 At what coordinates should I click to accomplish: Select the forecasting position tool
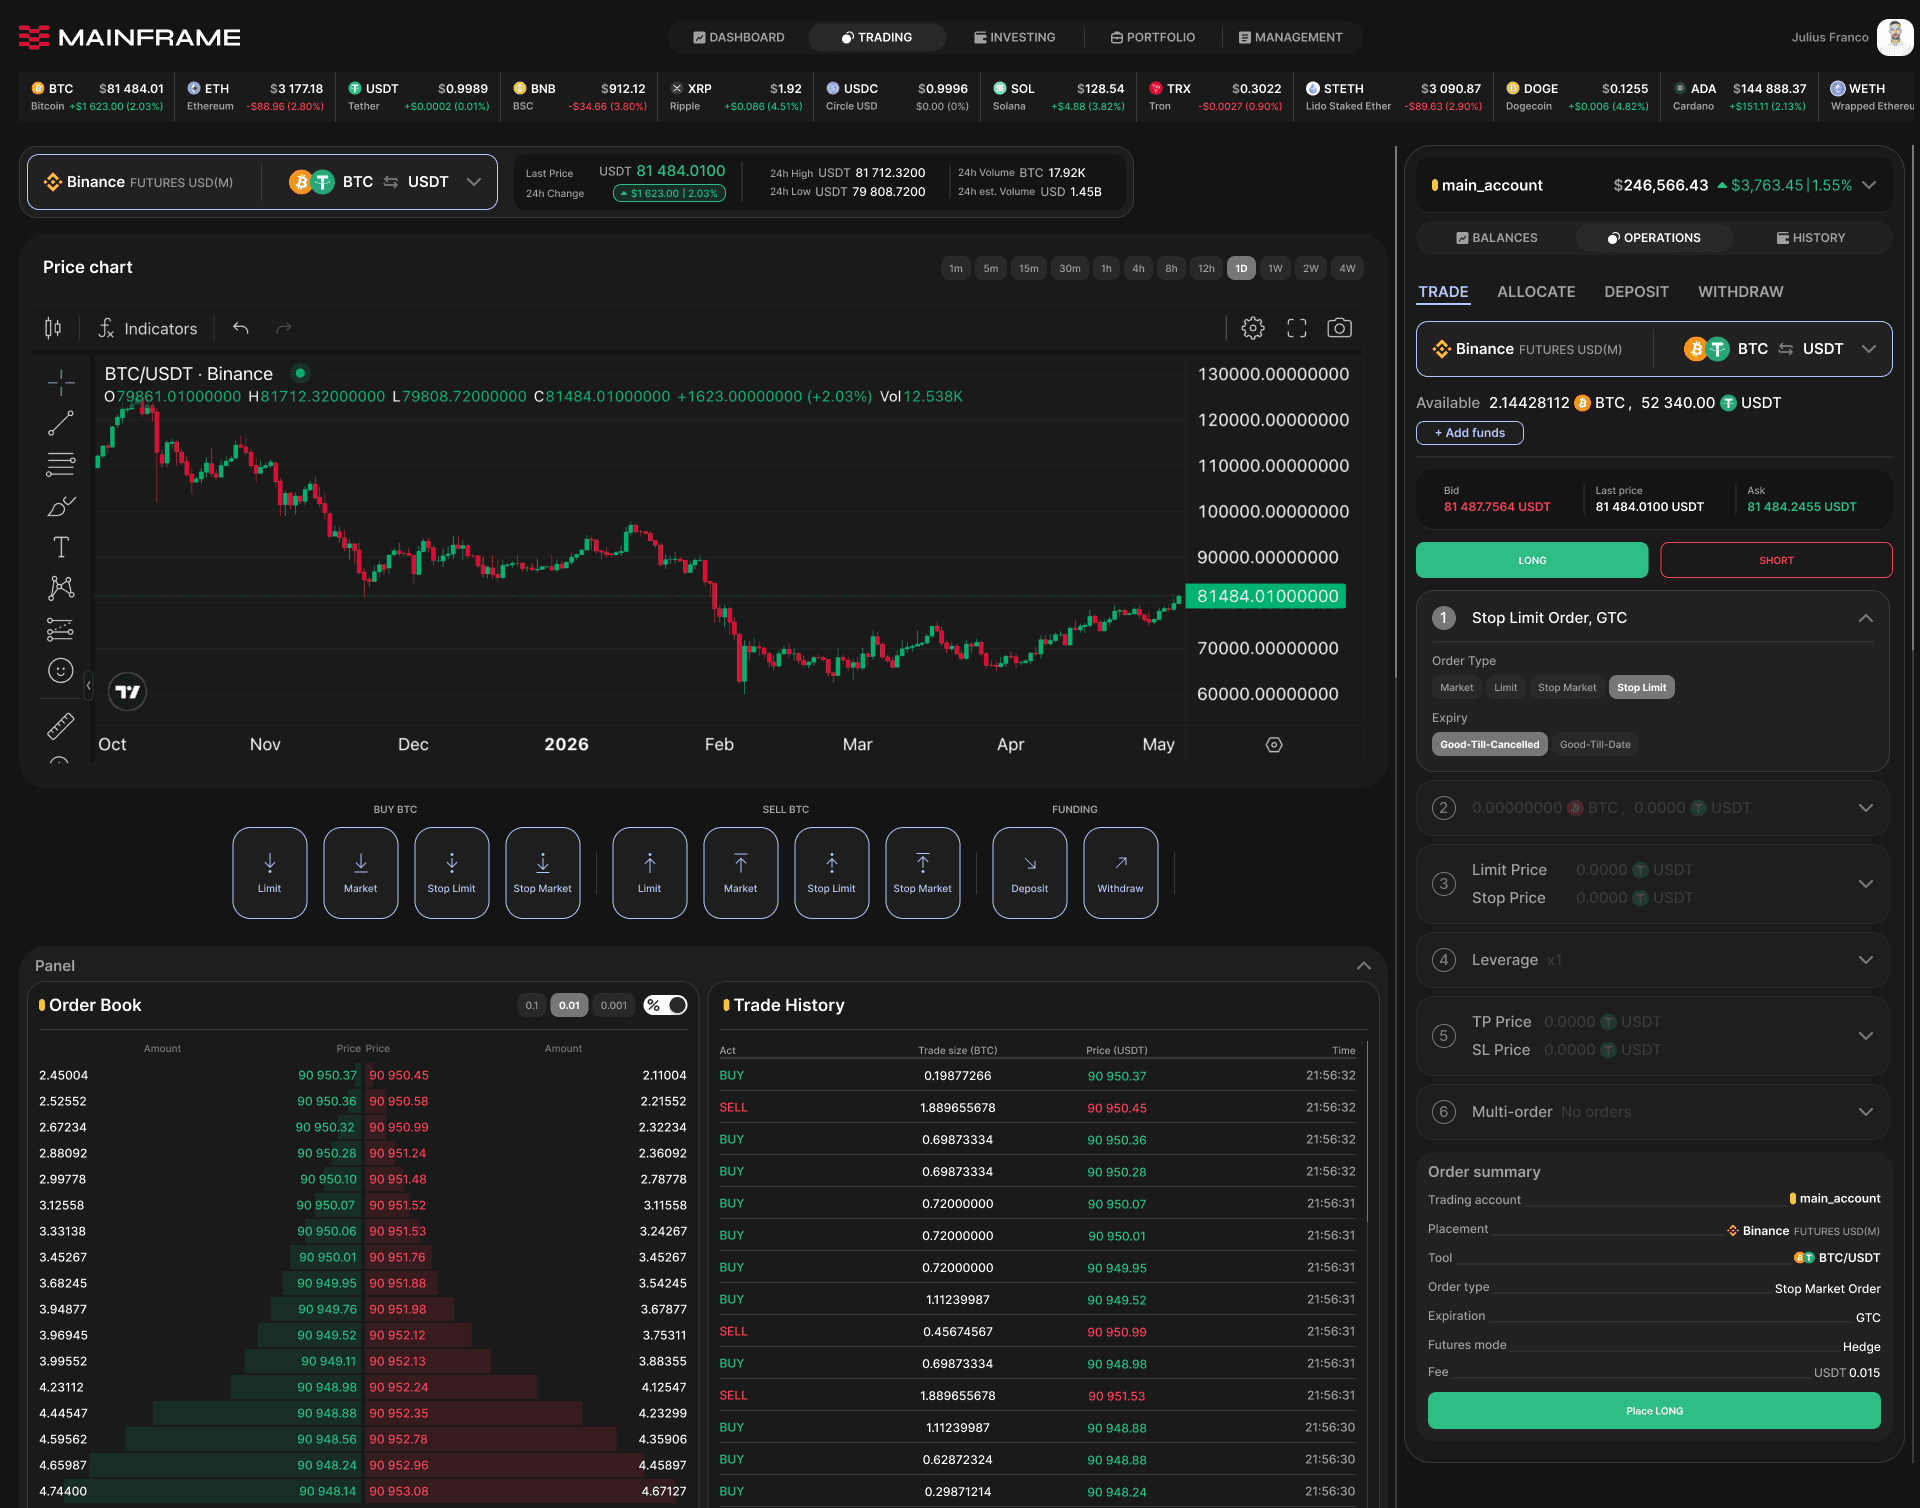[61, 629]
